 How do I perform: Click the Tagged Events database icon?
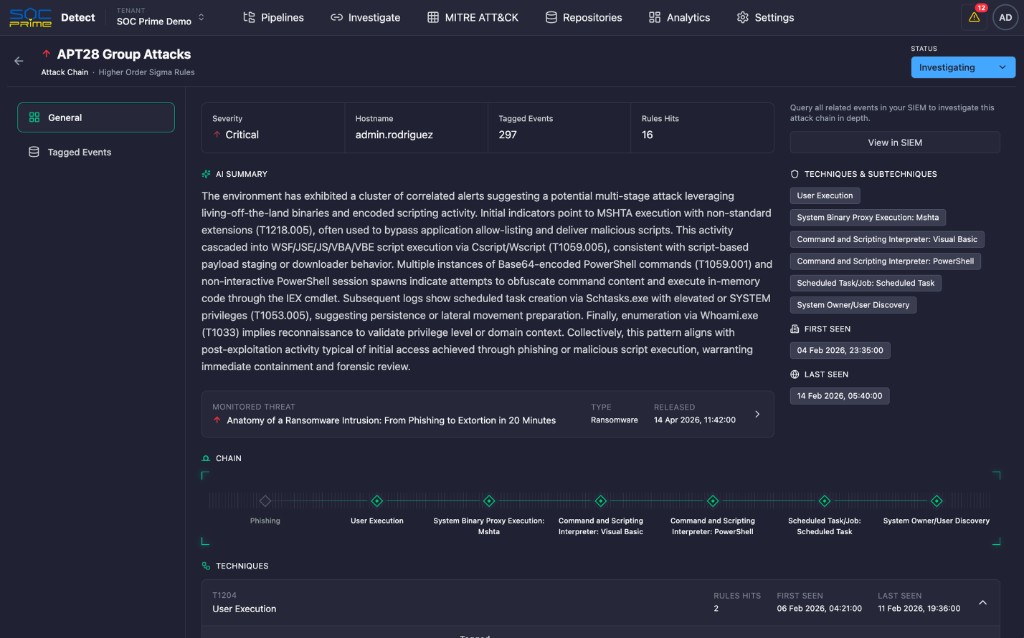point(34,152)
